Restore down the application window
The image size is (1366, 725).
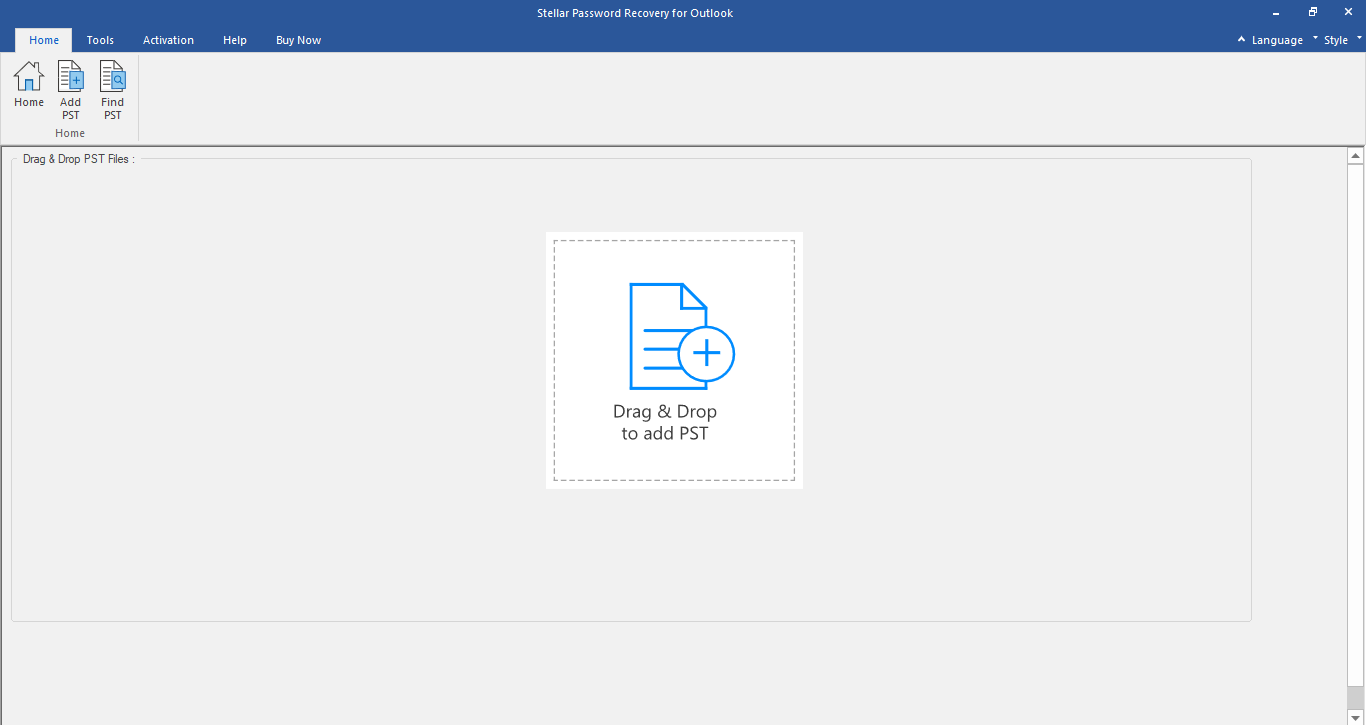[1312, 13]
